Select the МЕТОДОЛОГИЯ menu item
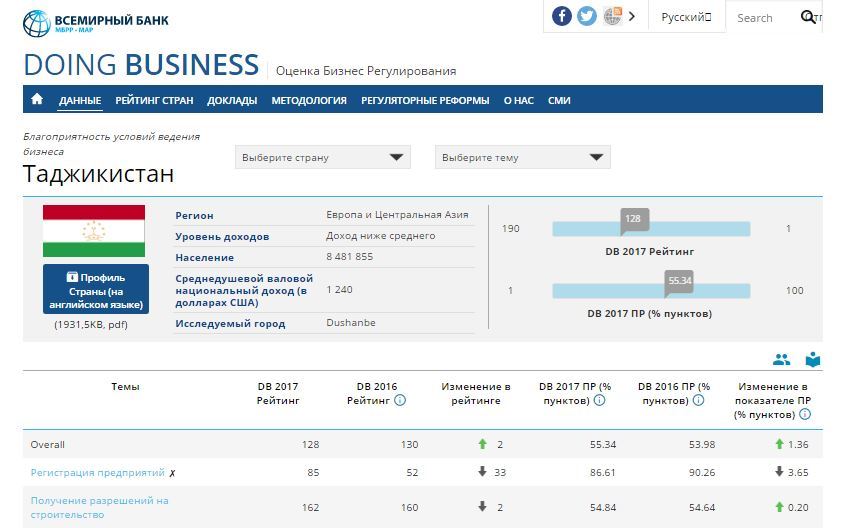This screenshot has height=528, width=867. pyautogui.click(x=309, y=100)
